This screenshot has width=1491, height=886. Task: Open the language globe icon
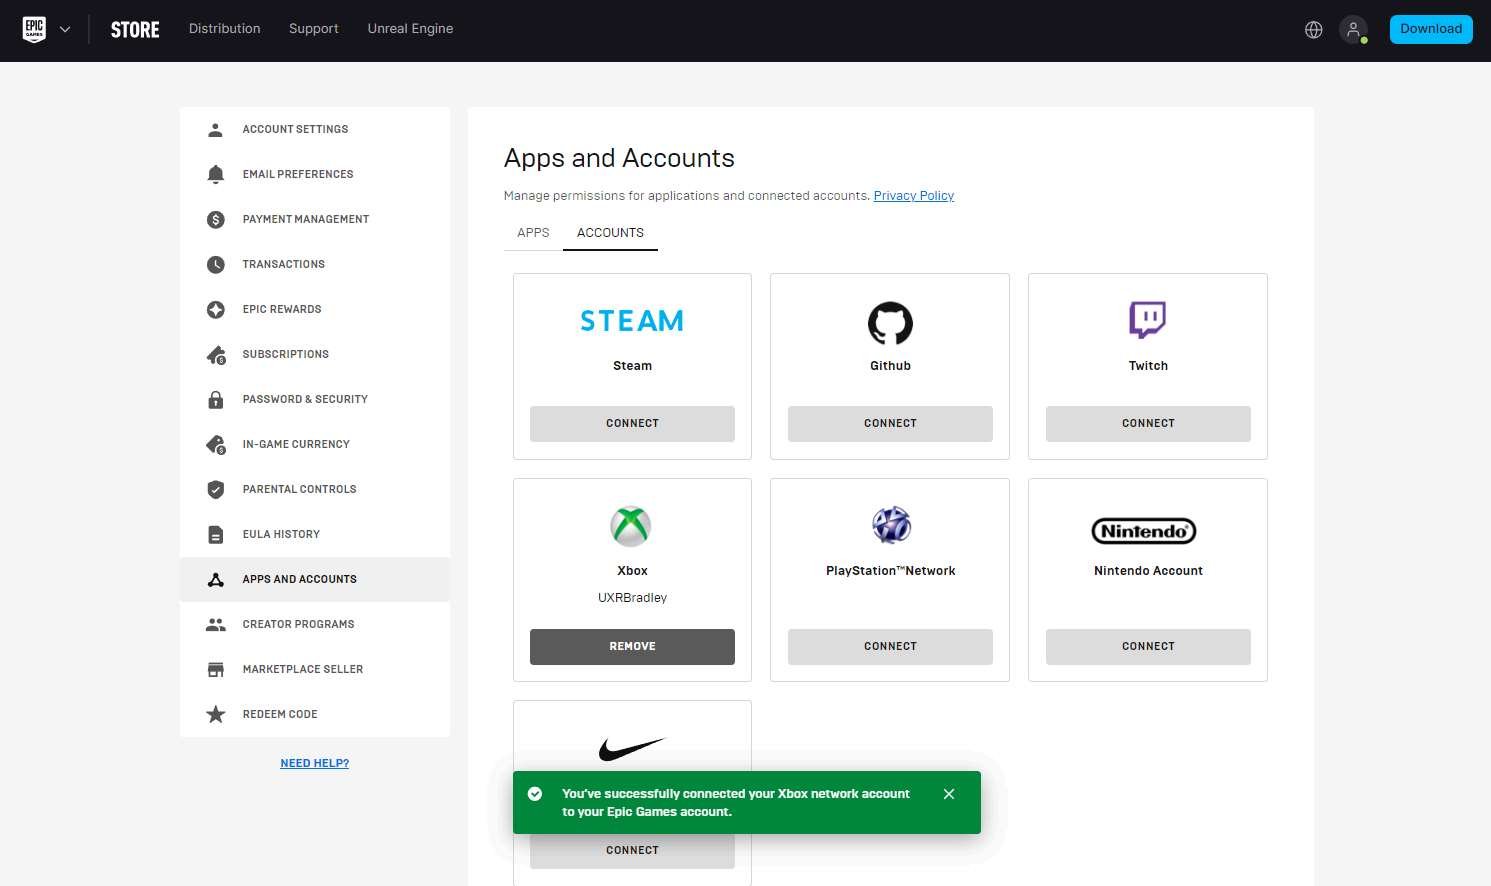point(1314,30)
